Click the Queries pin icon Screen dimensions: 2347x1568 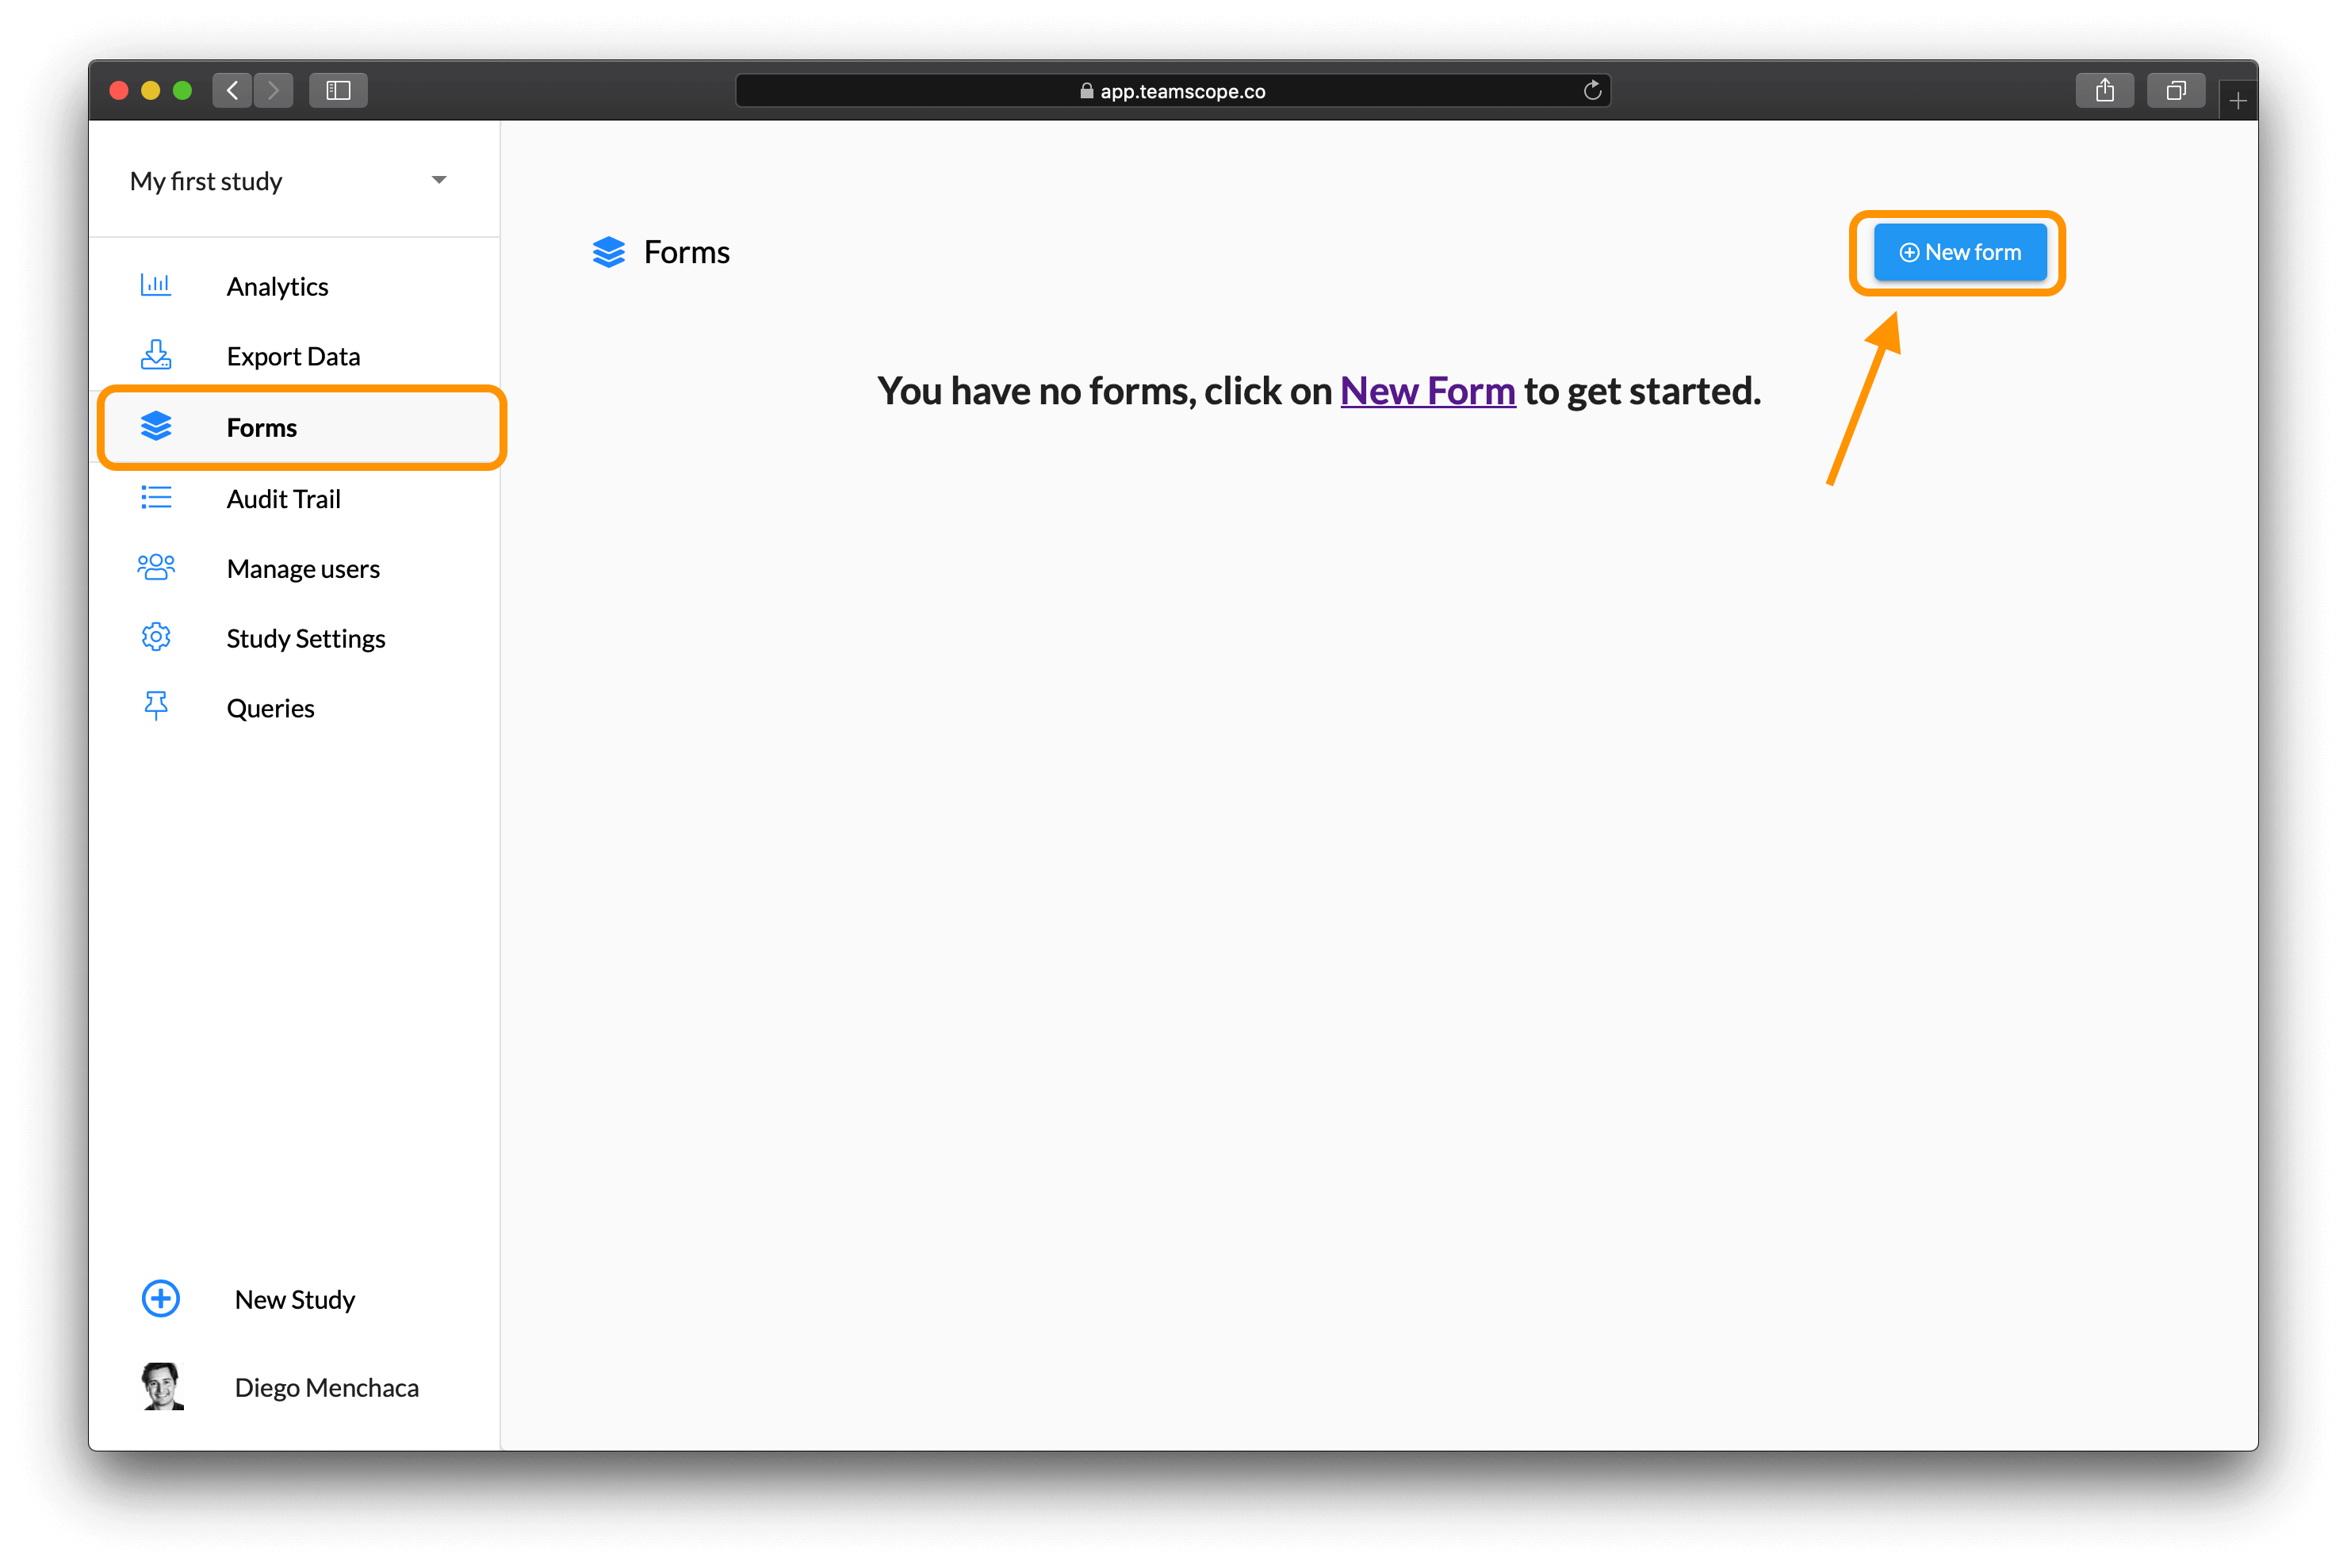pyautogui.click(x=157, y=706)
